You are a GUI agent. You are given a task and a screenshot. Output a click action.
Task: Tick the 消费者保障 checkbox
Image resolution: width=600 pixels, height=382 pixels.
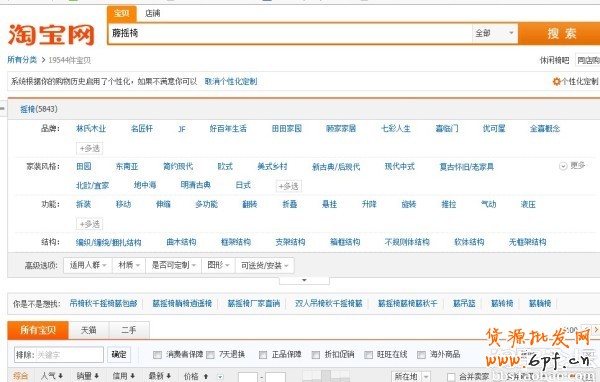click(x=157, y=355)
